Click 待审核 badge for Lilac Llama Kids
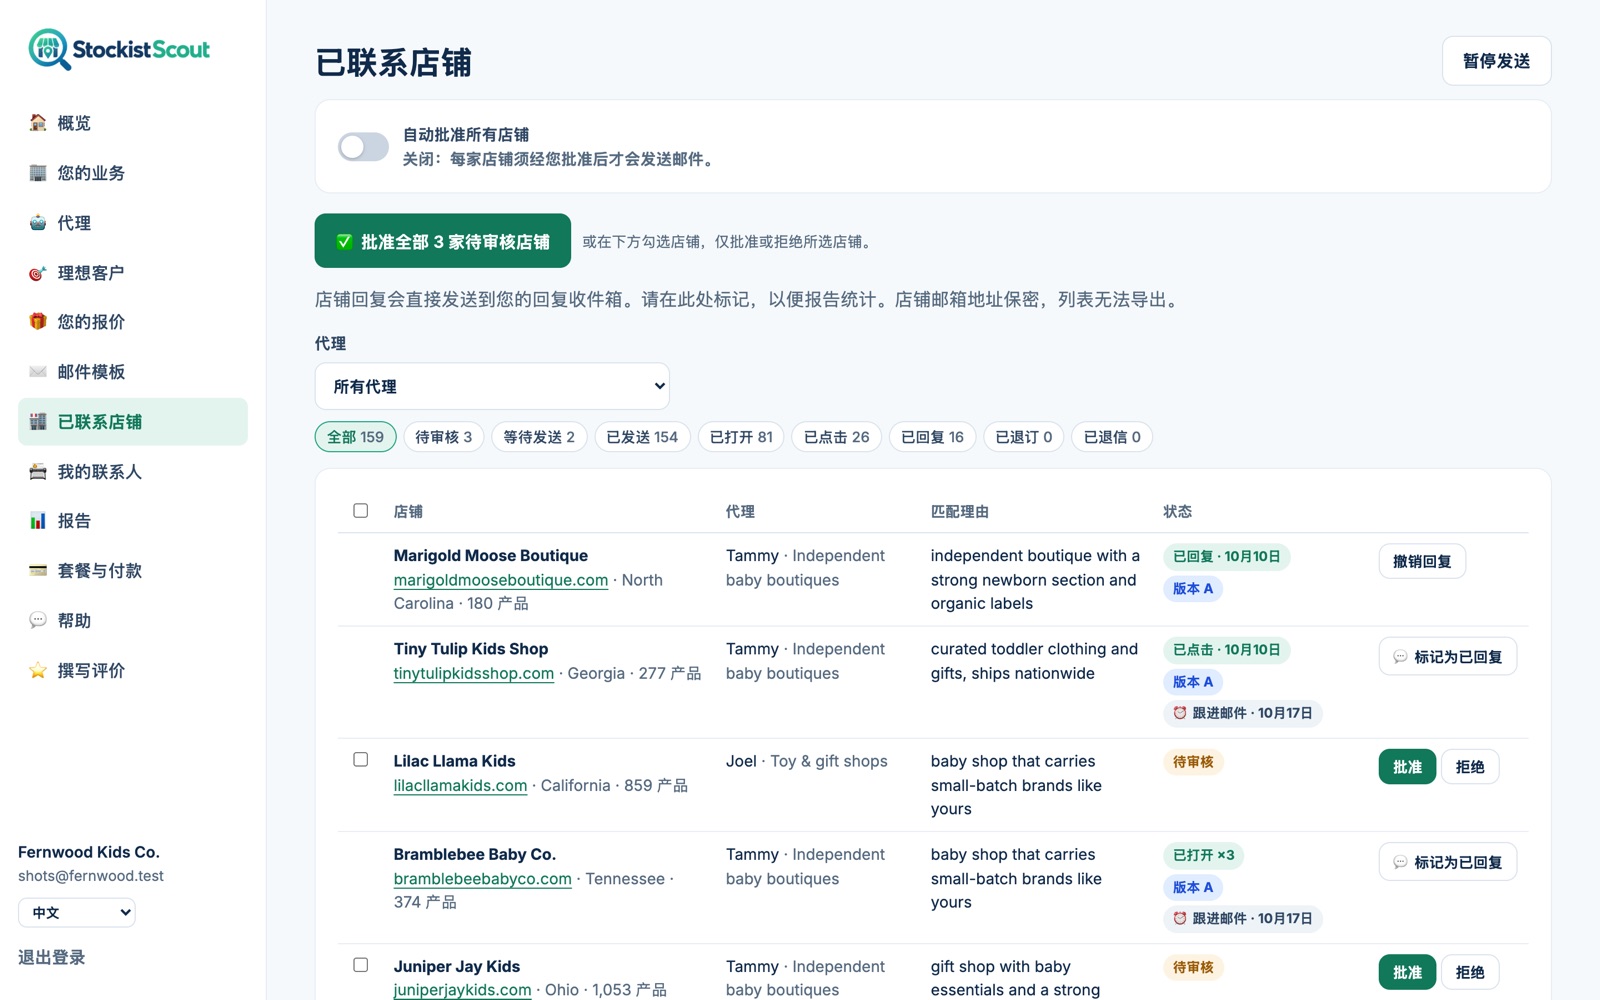Viewport: 1600px width, 1000px height. pos(1193,762)
